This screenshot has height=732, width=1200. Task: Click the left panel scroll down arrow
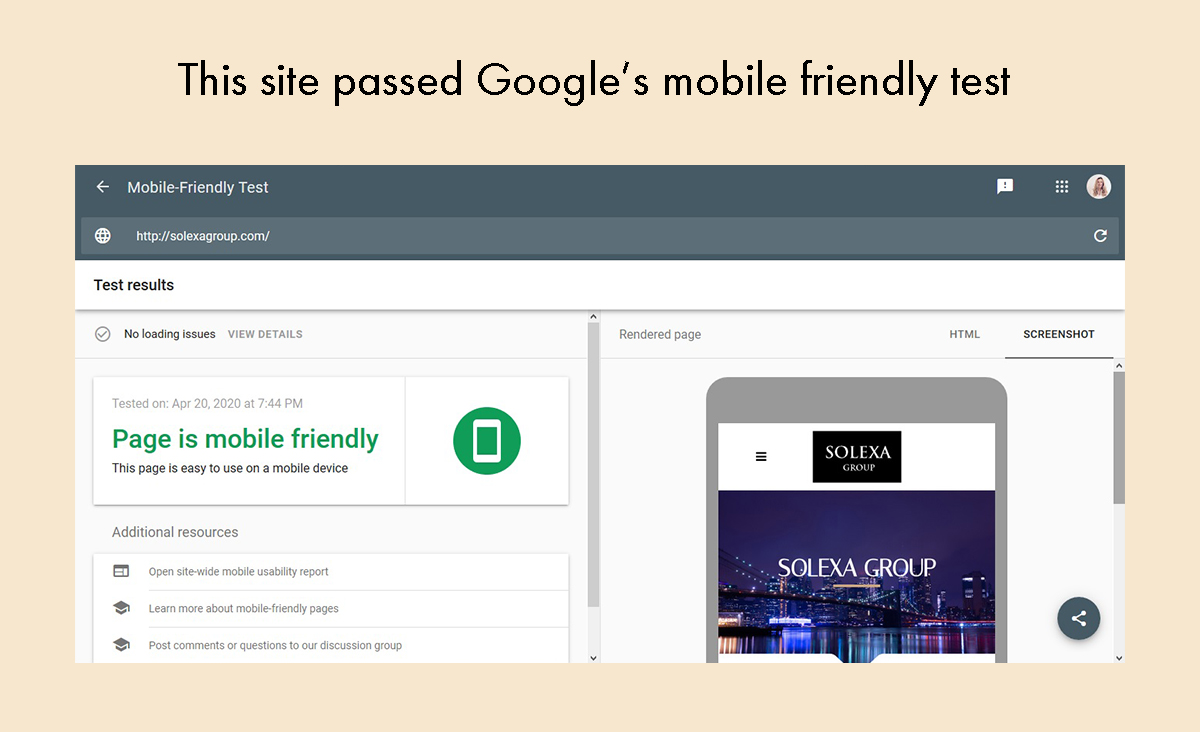[593, 657]
